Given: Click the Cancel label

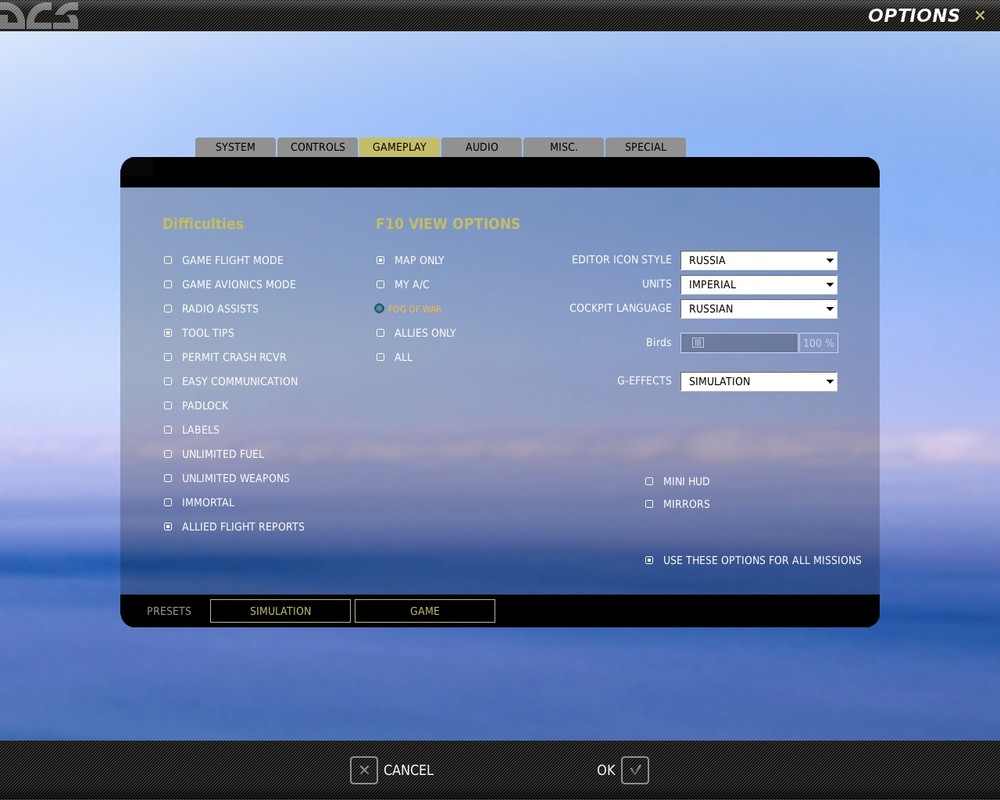Looking at the screenshot, I should coord(408,770).
